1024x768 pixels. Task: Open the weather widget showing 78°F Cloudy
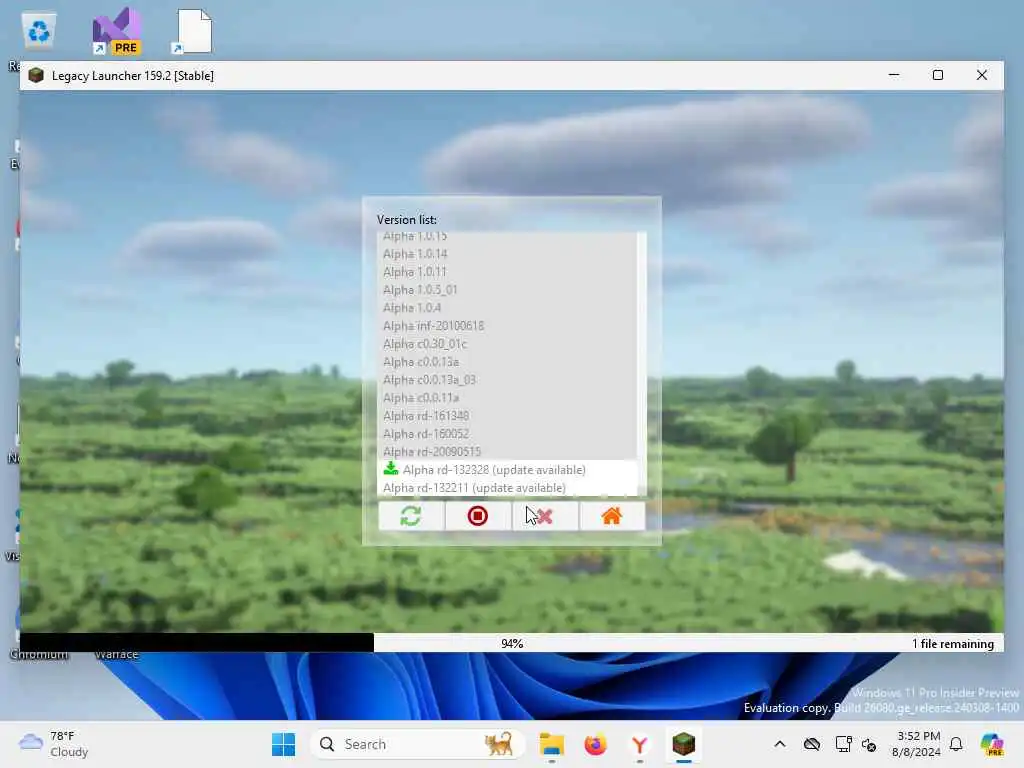[54, 744]
